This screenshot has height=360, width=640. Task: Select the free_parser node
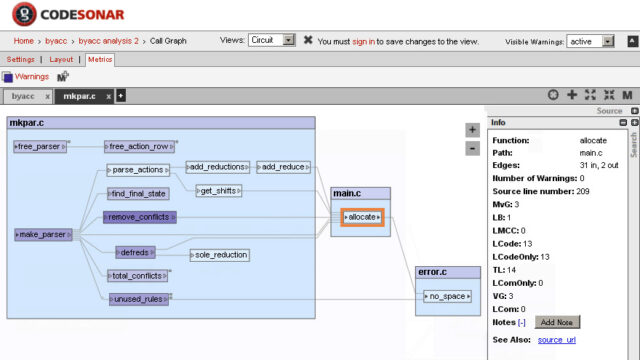pos(40,147)
